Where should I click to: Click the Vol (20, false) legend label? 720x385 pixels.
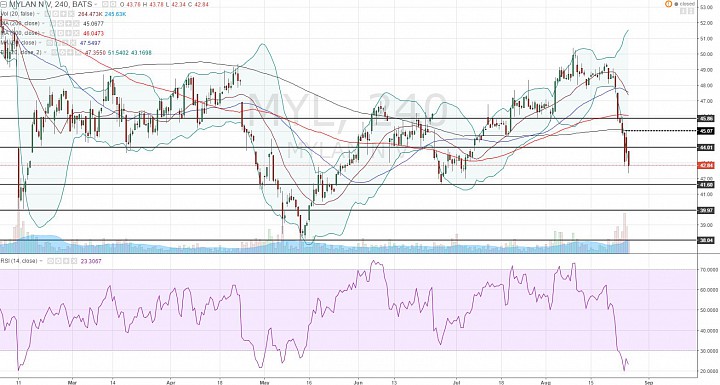(x=17, y=14)
